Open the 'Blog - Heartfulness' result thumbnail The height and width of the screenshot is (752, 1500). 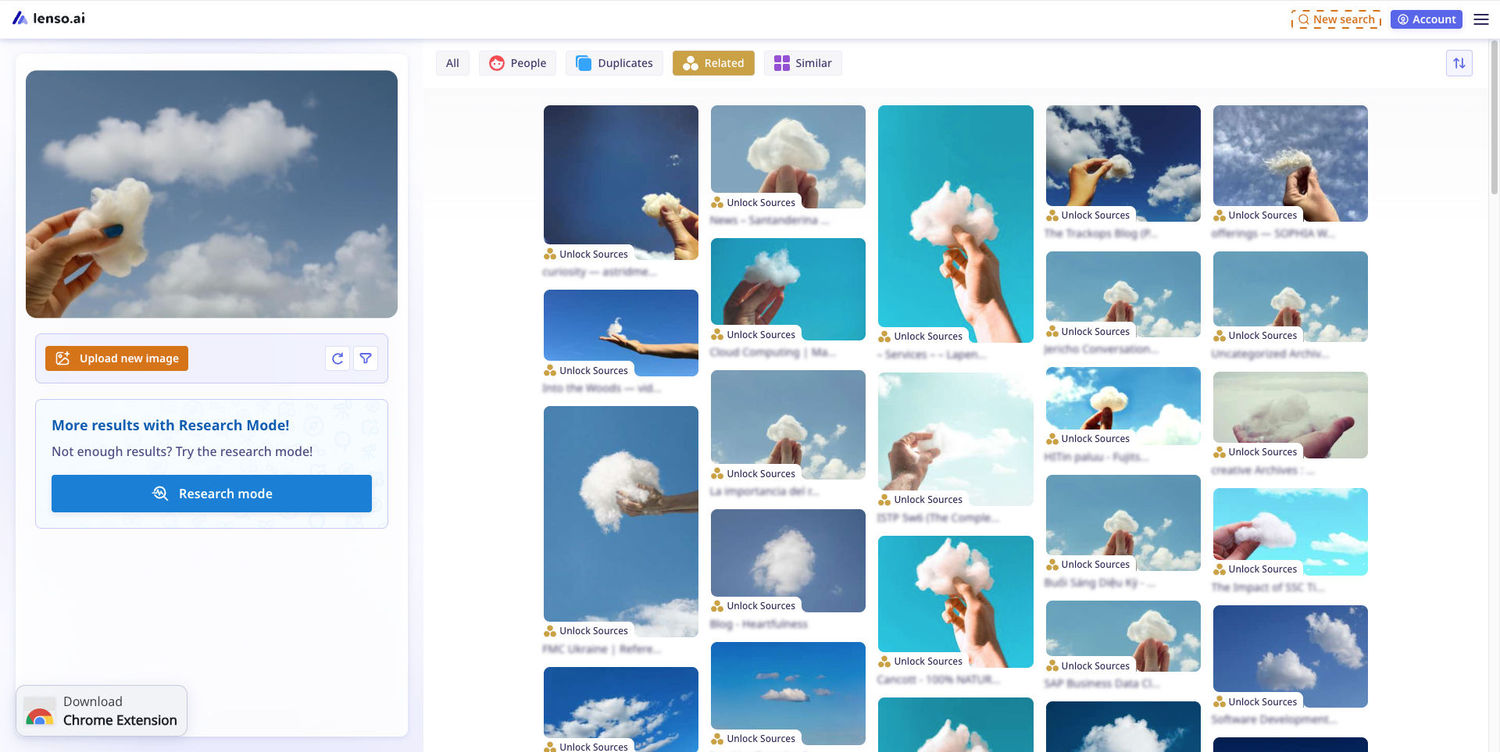point(788,560)
